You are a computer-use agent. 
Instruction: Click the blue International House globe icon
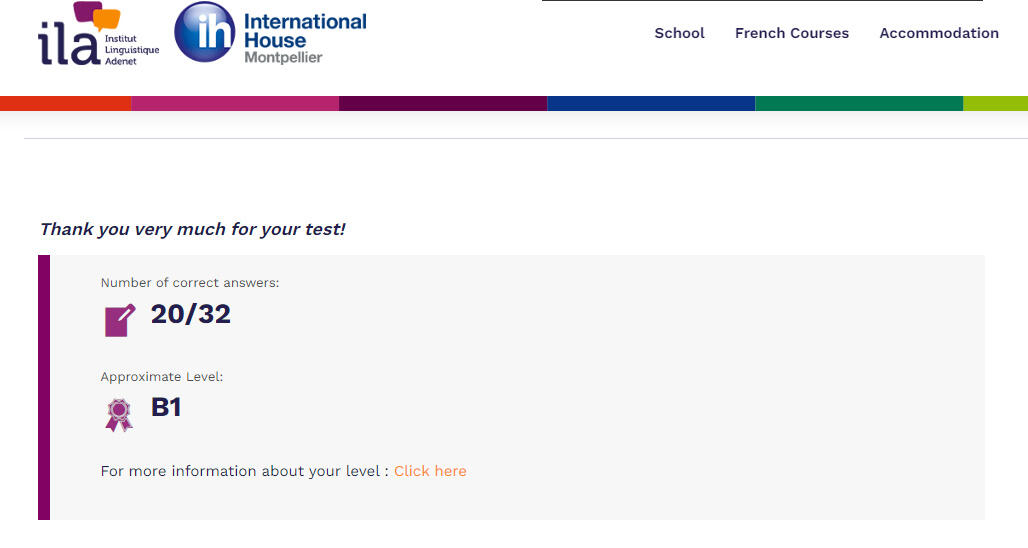[x=204, y=32]
